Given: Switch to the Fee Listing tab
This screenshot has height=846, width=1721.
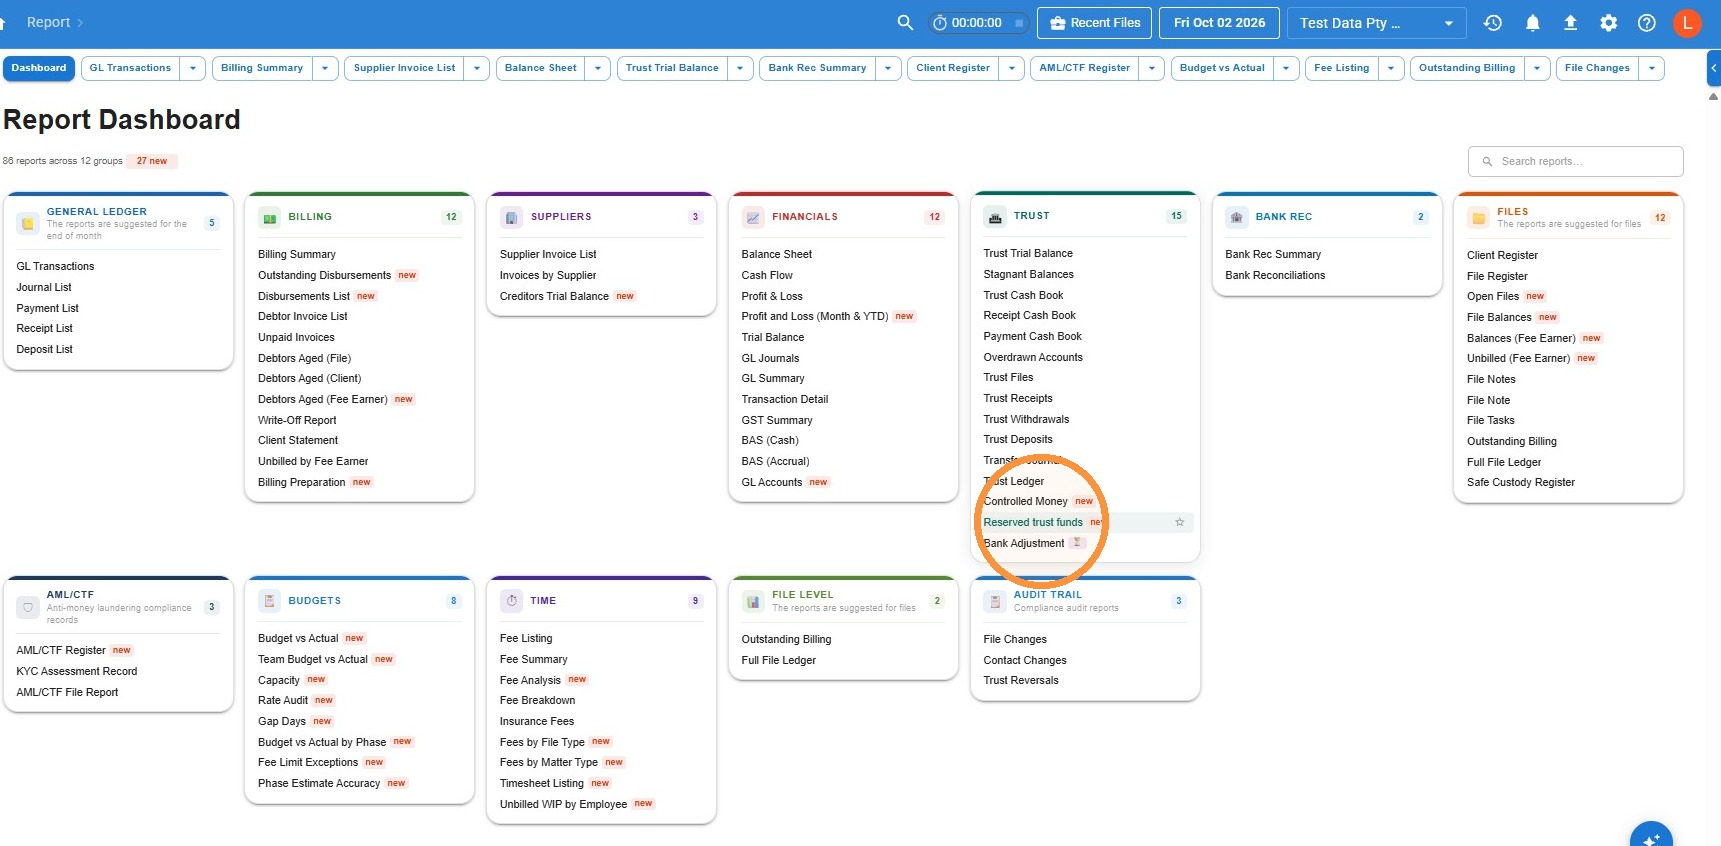Looking at the screenshot, I should [1342, 68].
